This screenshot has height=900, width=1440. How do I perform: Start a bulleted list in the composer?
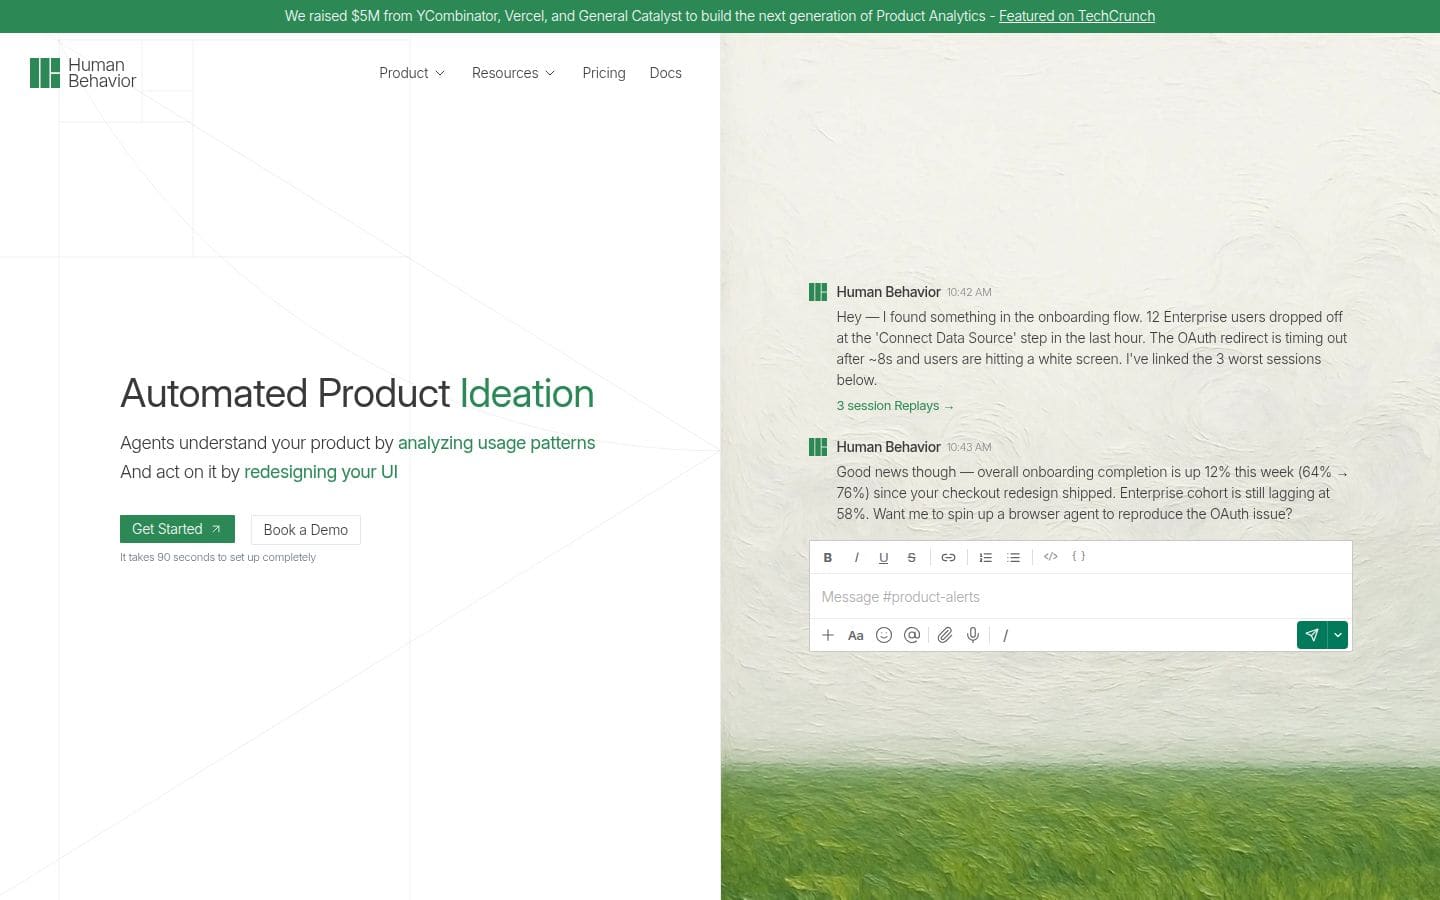coord(1013,557)
